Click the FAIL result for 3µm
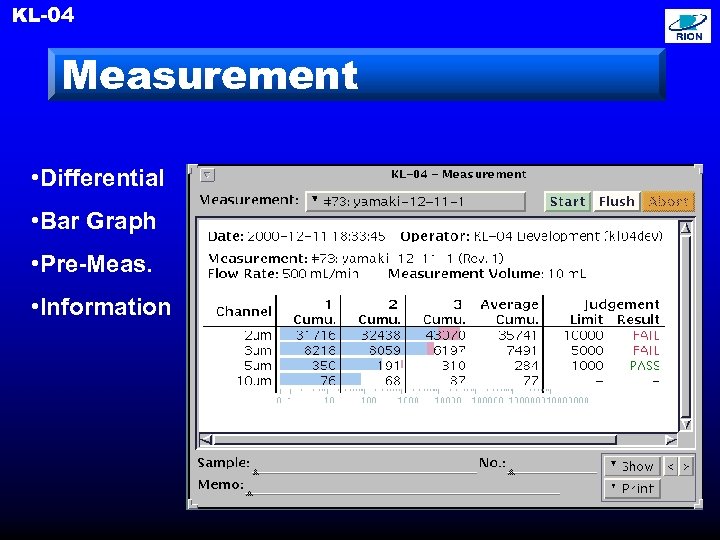This screenshot has width=720, height=540. click(646, 350)
